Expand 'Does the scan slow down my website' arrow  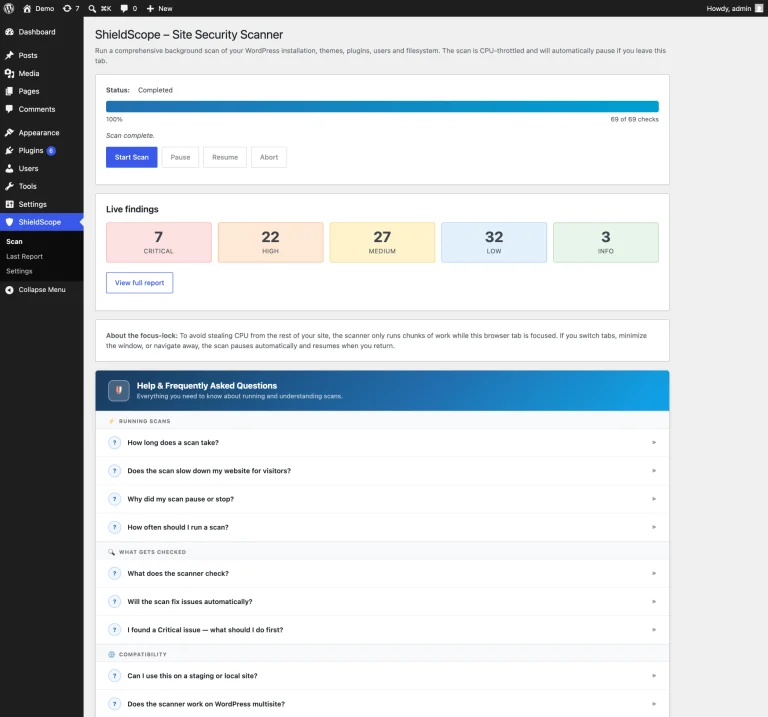click(654, 471)
